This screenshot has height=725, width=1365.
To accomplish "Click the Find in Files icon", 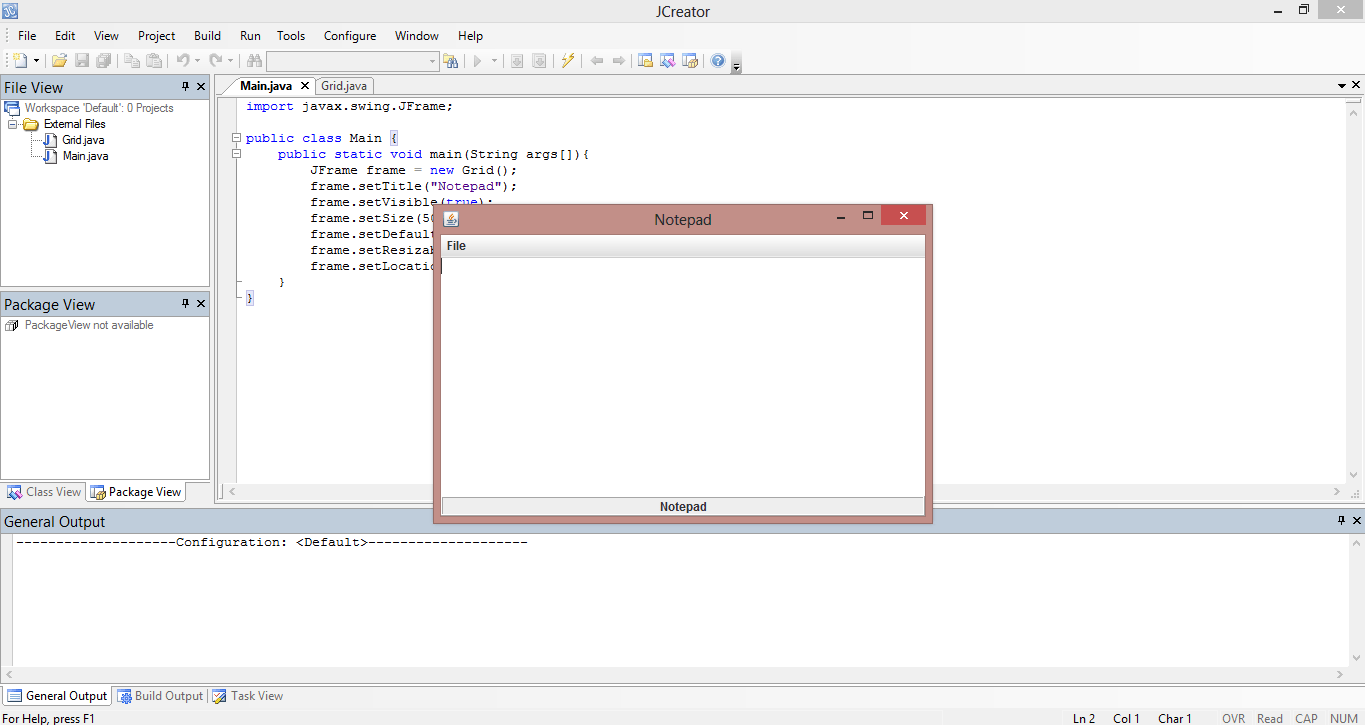I will [x=451, y=61].
